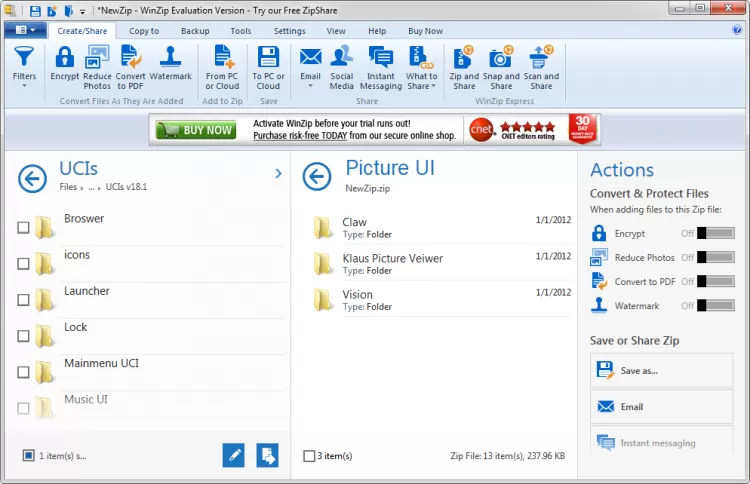Image resolution: width=750 pixels, height=484 pixels.
Task: Check the Lock folder checkbox
Action: [x=23, y=336]
